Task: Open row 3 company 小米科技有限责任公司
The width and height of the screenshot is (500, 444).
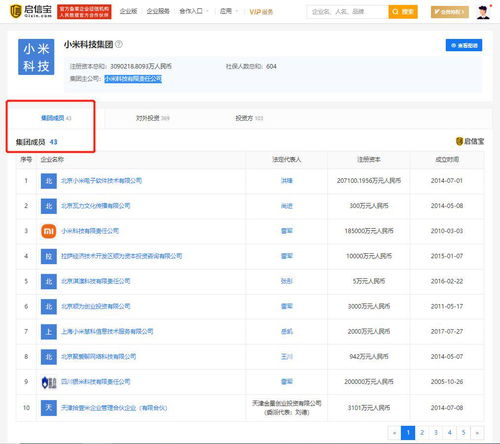Action: [90, 231]
